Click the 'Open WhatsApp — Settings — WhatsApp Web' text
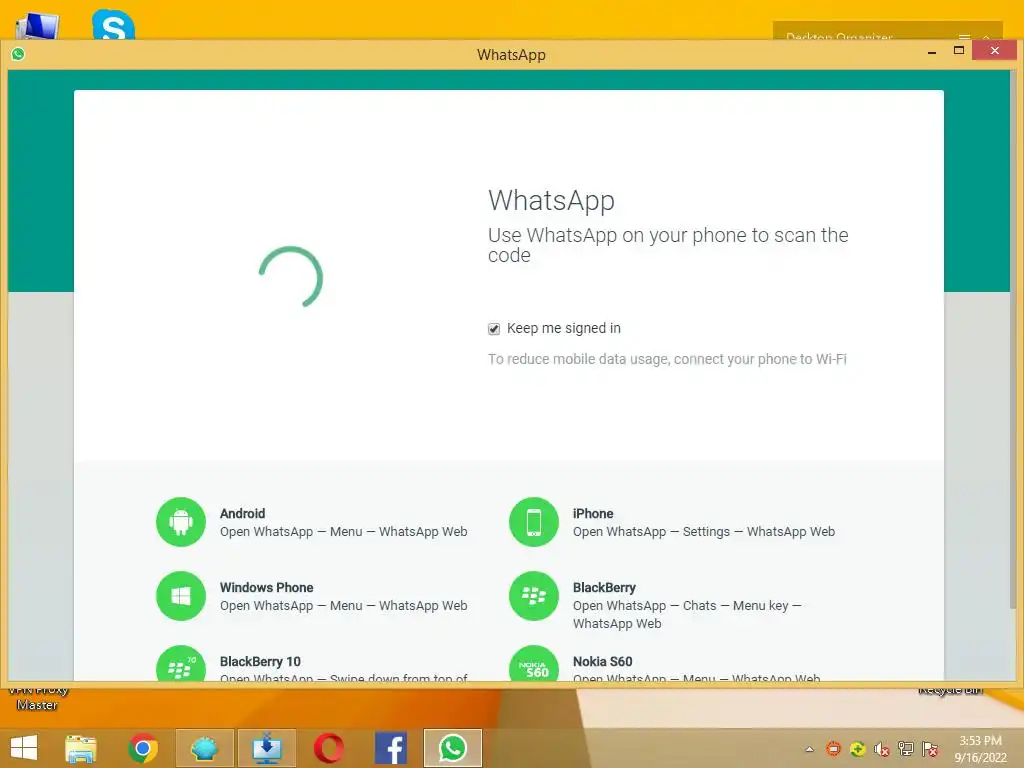The height and width of the screenshot is (768, 1024). (704, 532)
